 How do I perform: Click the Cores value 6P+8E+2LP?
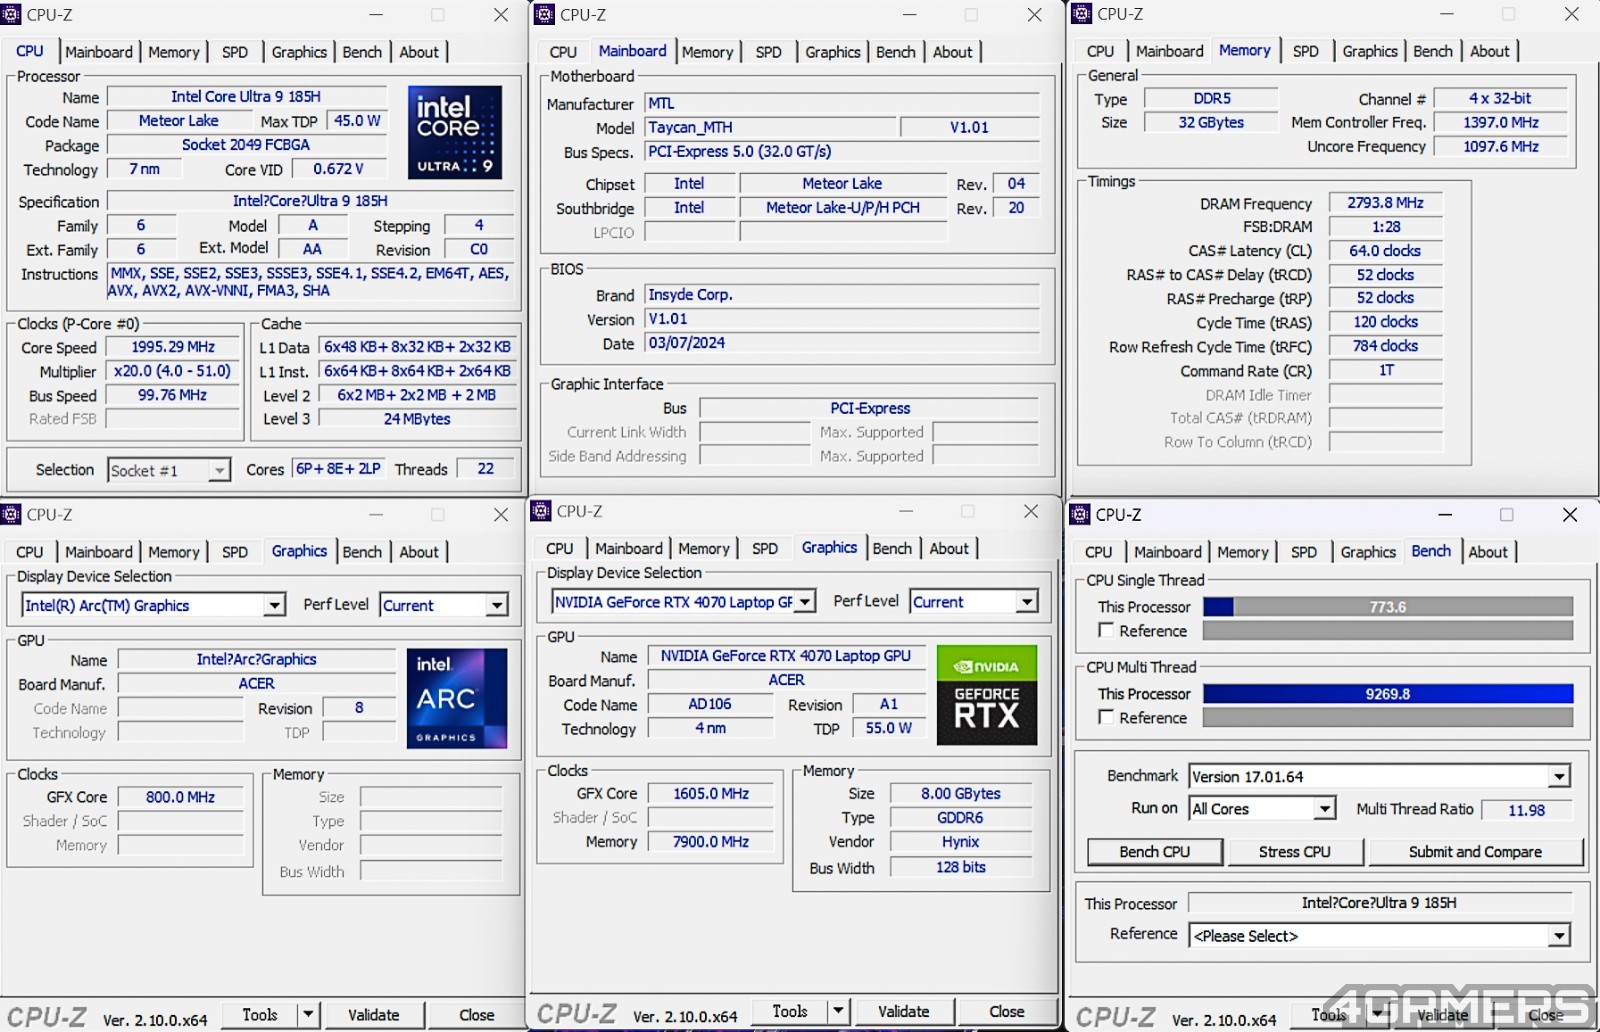pos(338,469)
